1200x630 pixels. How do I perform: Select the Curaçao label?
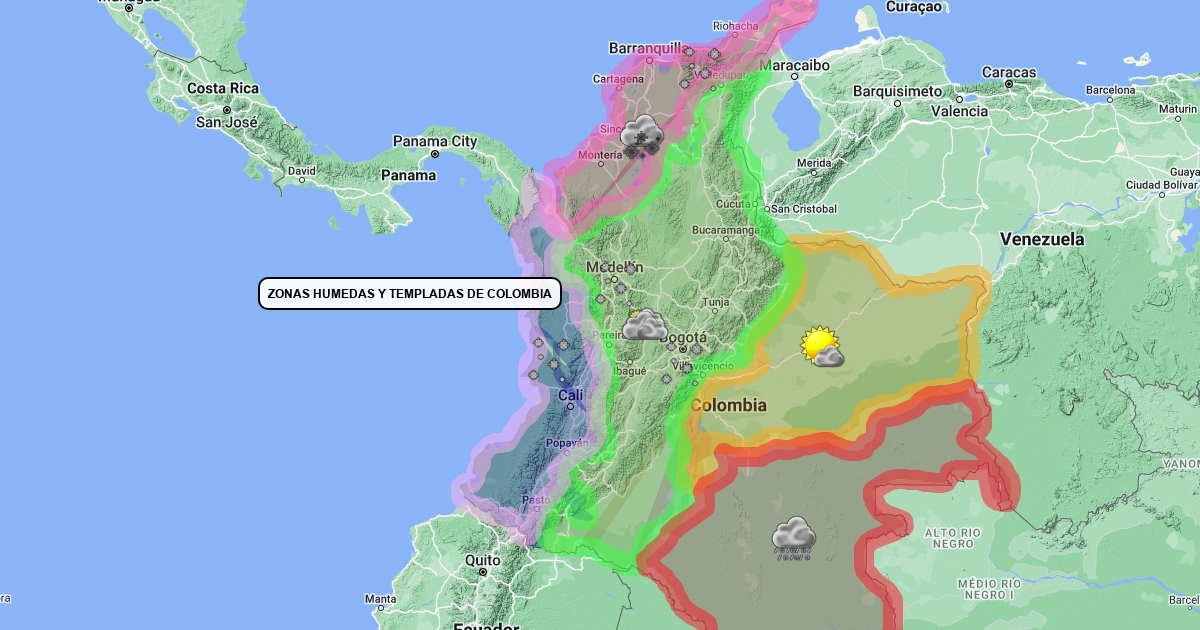point(913,7)
